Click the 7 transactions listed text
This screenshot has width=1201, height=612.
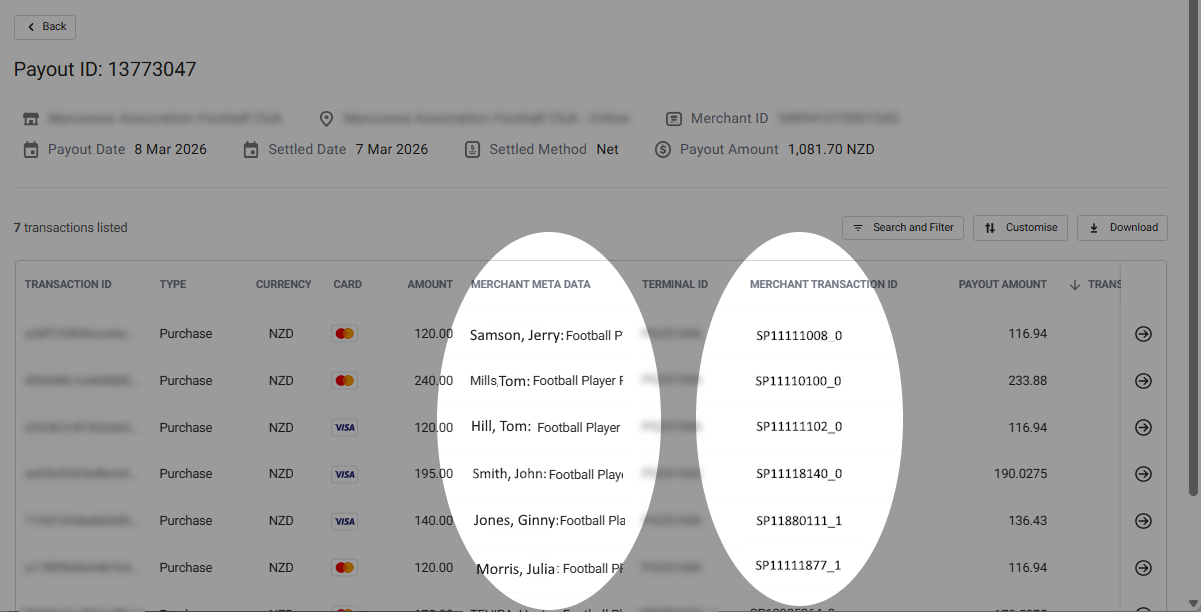tap(71, 228)
